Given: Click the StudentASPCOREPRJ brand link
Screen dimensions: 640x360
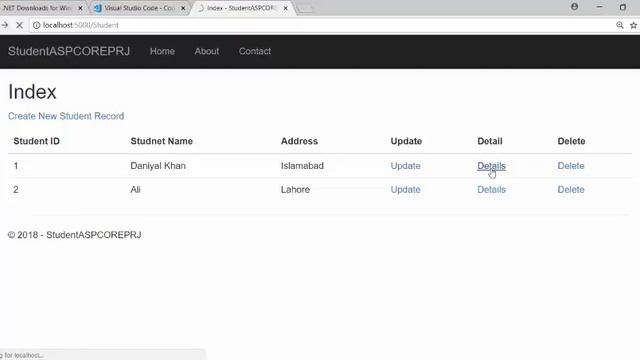Looking at the screenshot, I should coord(69,51).
